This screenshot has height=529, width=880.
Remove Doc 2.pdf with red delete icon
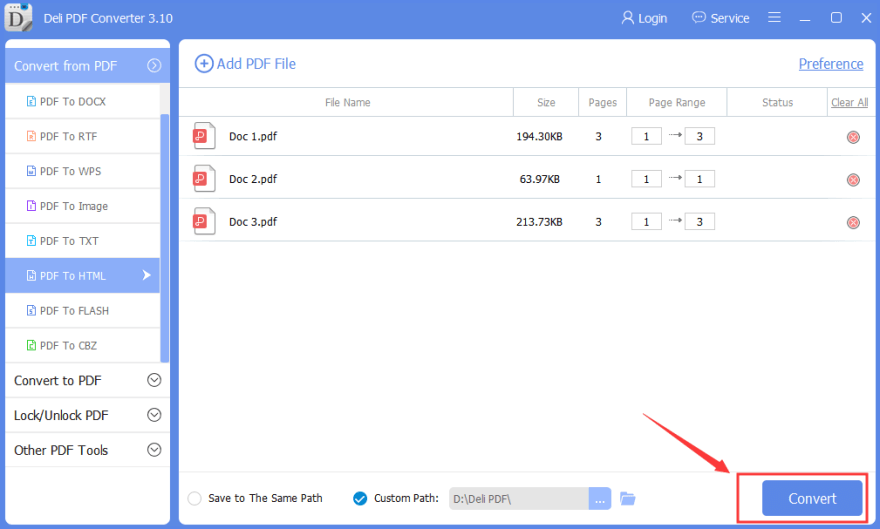tap(853, 180)
